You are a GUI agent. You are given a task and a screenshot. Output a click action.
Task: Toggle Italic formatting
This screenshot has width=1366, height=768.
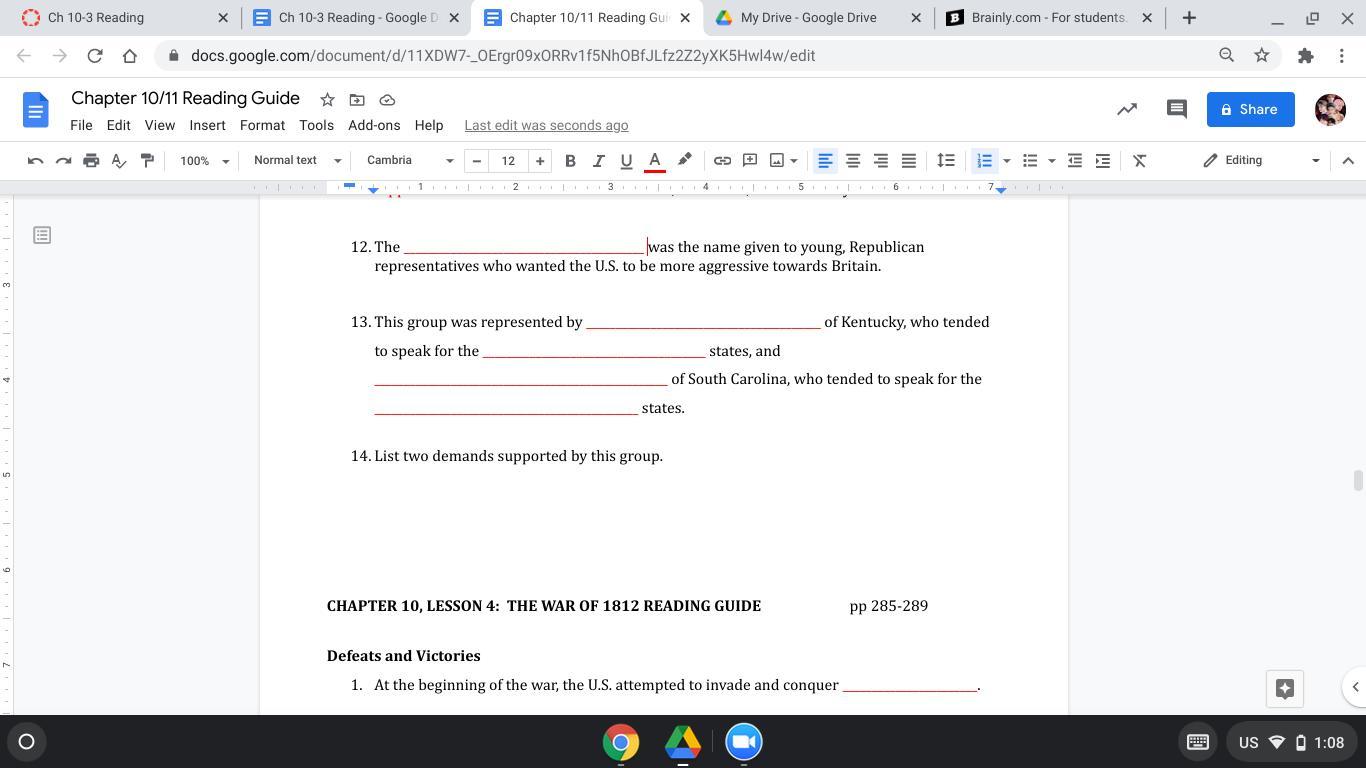(x=598, y=160)
